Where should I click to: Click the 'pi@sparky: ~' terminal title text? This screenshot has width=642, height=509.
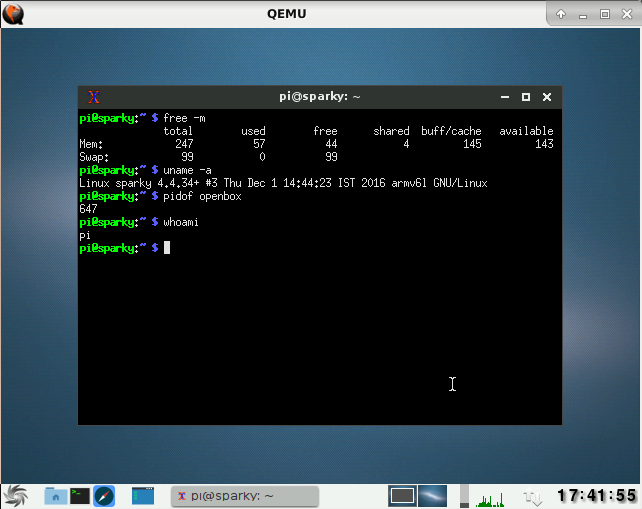tap(319, 97)
